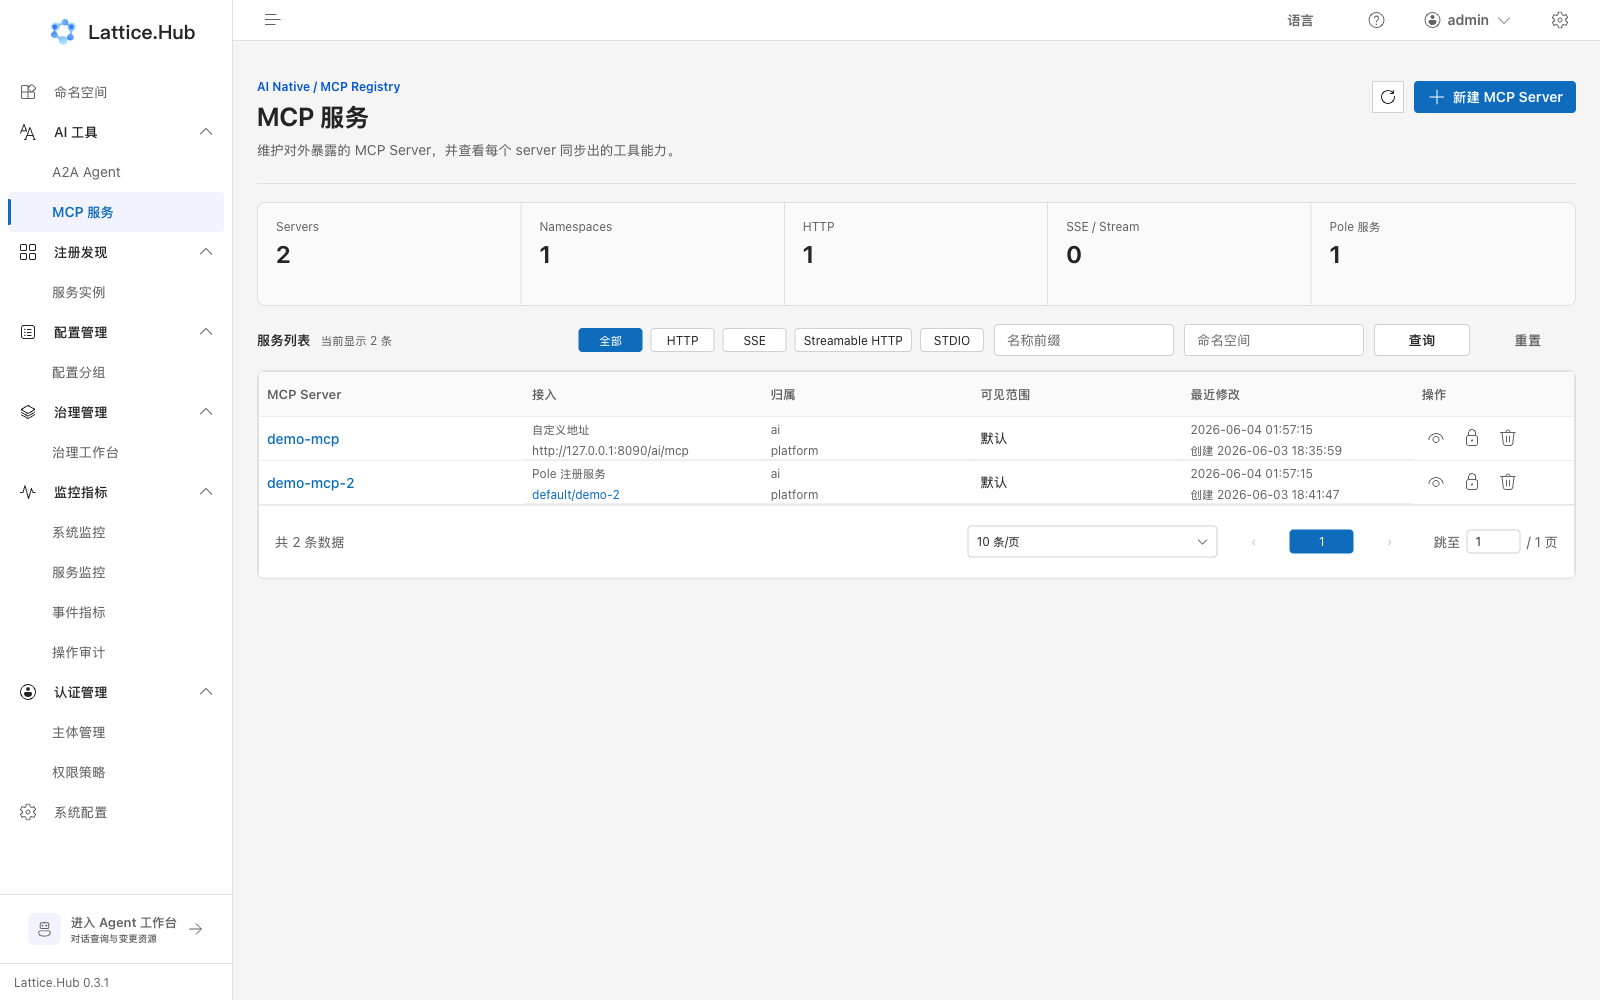Collapse the AI 工具 menu group
Screen dimensions: 1600x1000
pos(206,132)
